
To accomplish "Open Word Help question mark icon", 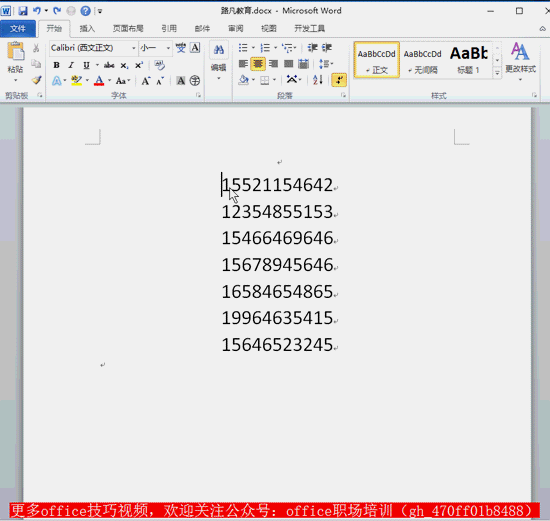I will click(x=85, y=11).
